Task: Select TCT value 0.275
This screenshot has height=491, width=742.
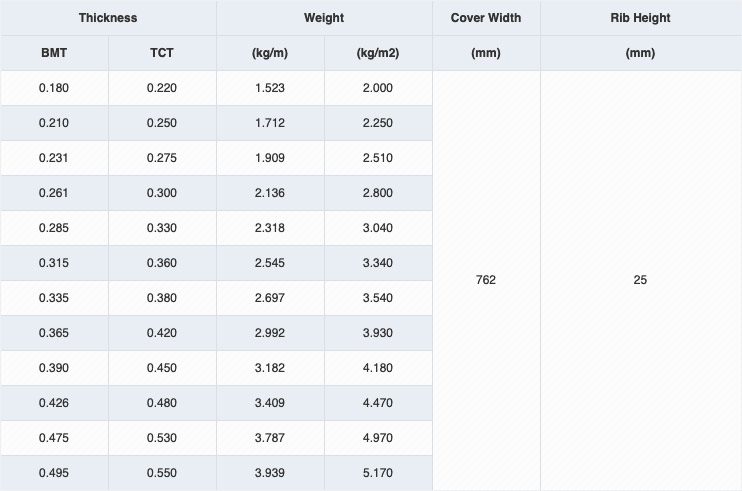Action: click(162, 158)
